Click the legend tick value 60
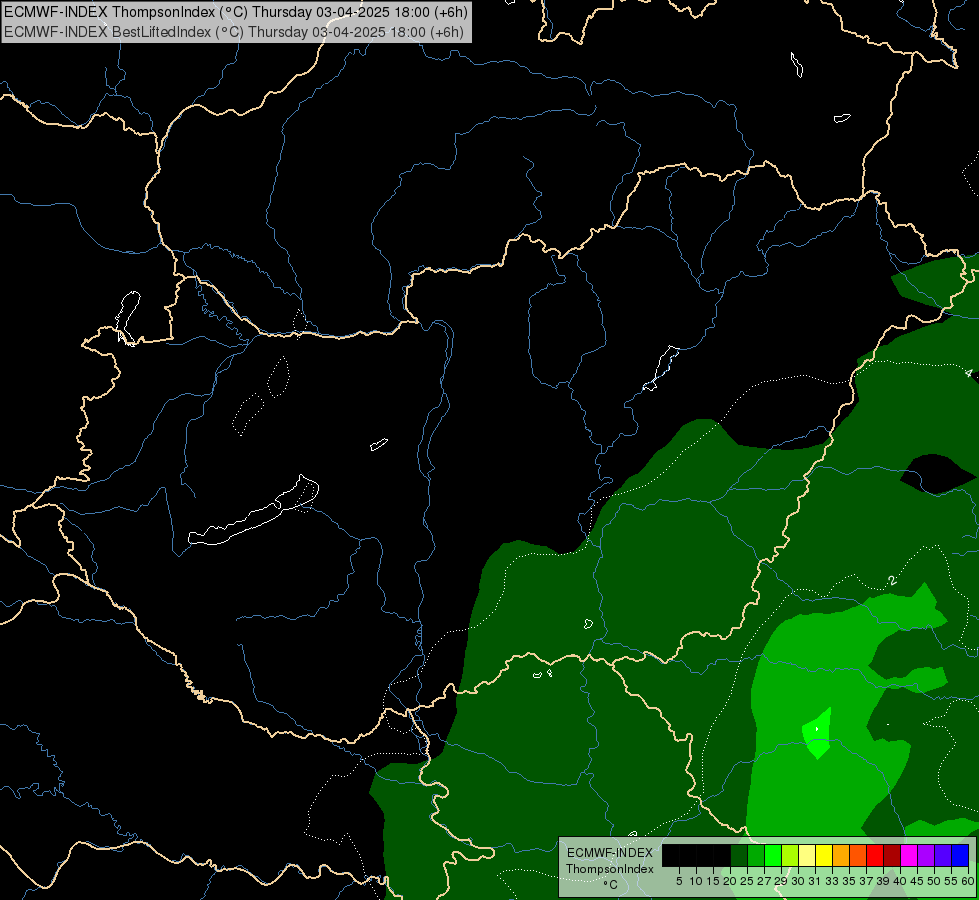Image resolution: width=979 pixels, height=900 pixels. (x=968, y=881)
